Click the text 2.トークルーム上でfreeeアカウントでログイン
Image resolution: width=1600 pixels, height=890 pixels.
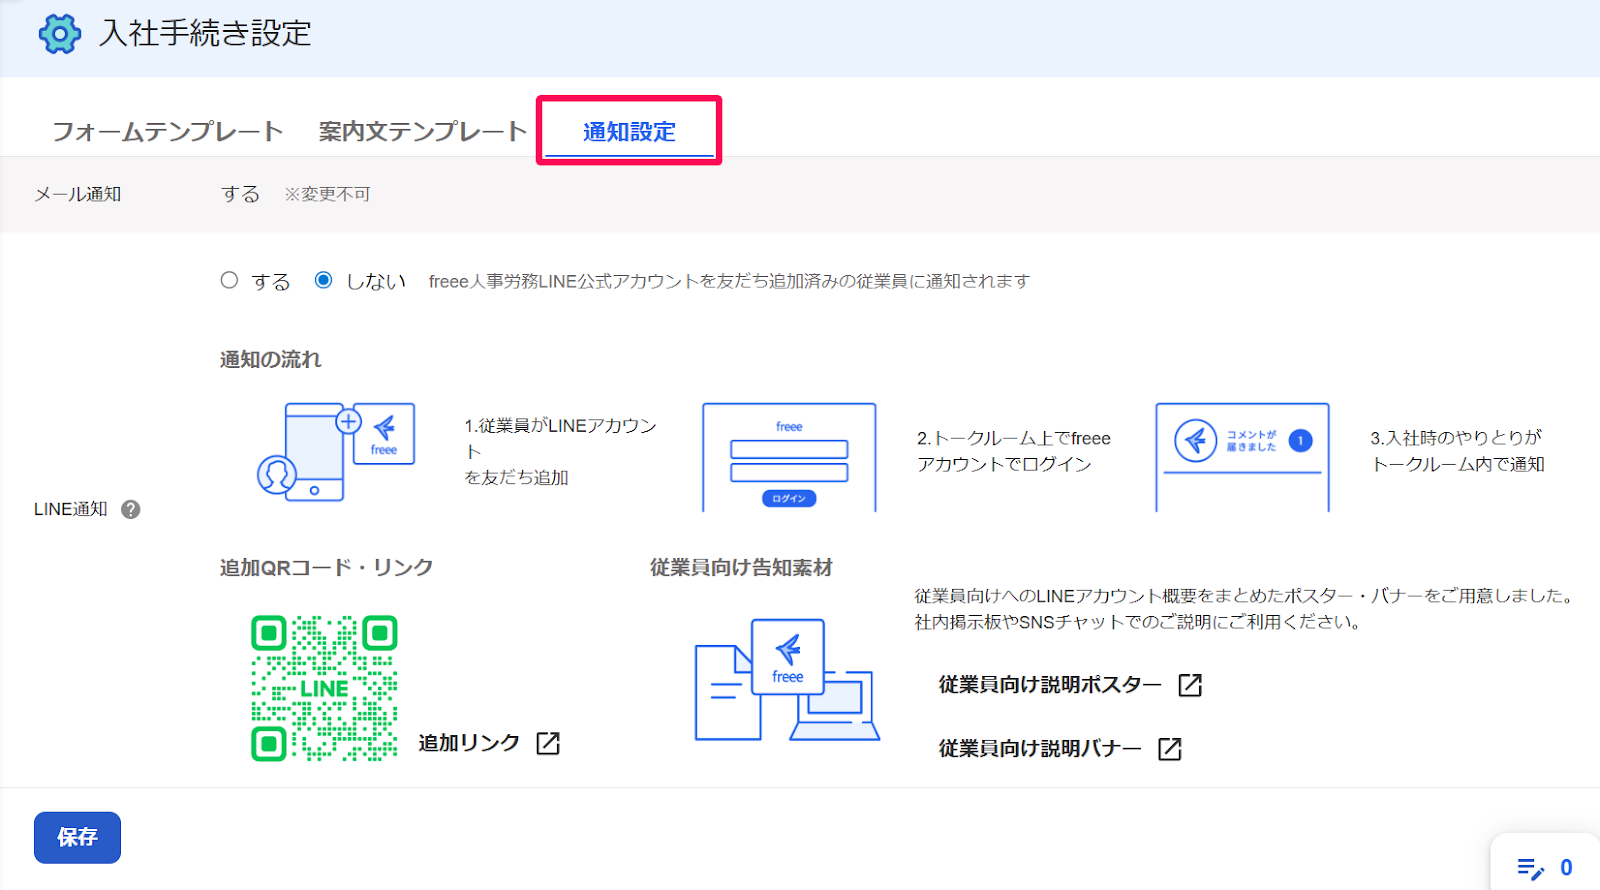(1014, 451)
